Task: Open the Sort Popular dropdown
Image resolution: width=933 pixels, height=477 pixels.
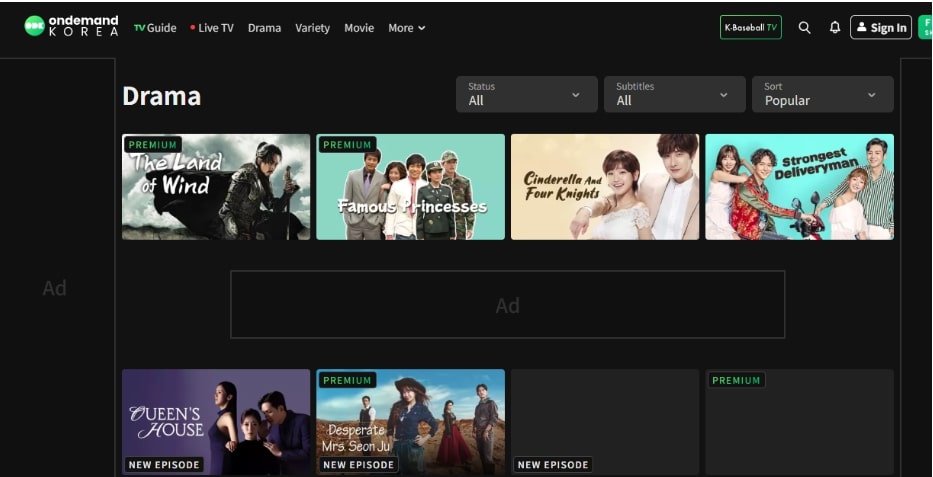Action: pyautogui.click(x=823, y=94)
